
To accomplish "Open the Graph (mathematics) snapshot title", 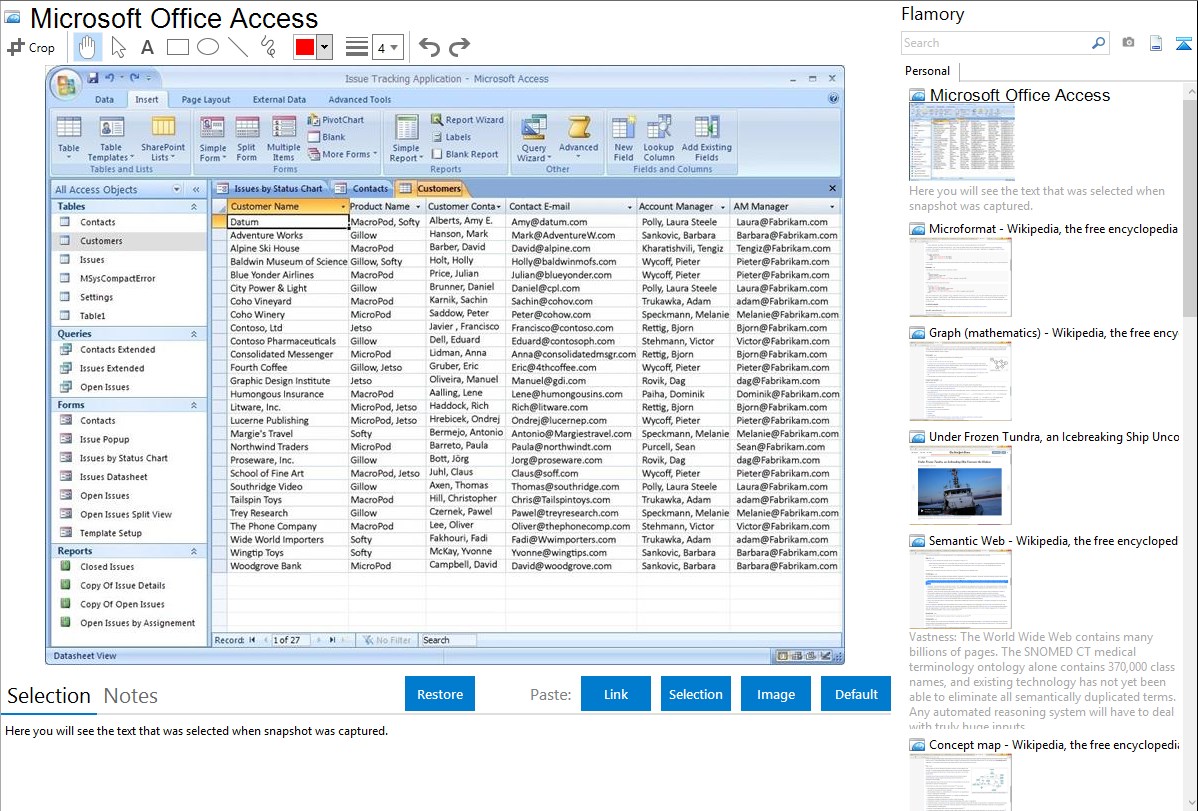I will [1053, 333].
